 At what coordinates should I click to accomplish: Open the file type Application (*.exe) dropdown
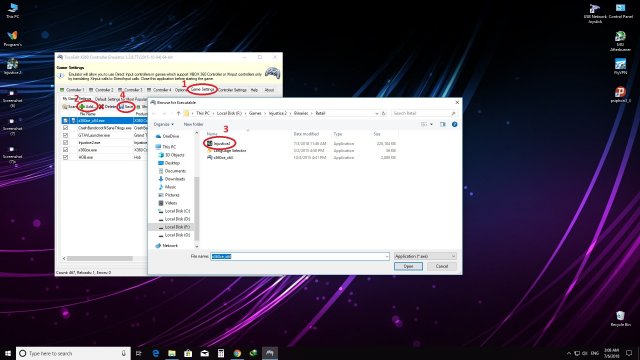point(425,256)
